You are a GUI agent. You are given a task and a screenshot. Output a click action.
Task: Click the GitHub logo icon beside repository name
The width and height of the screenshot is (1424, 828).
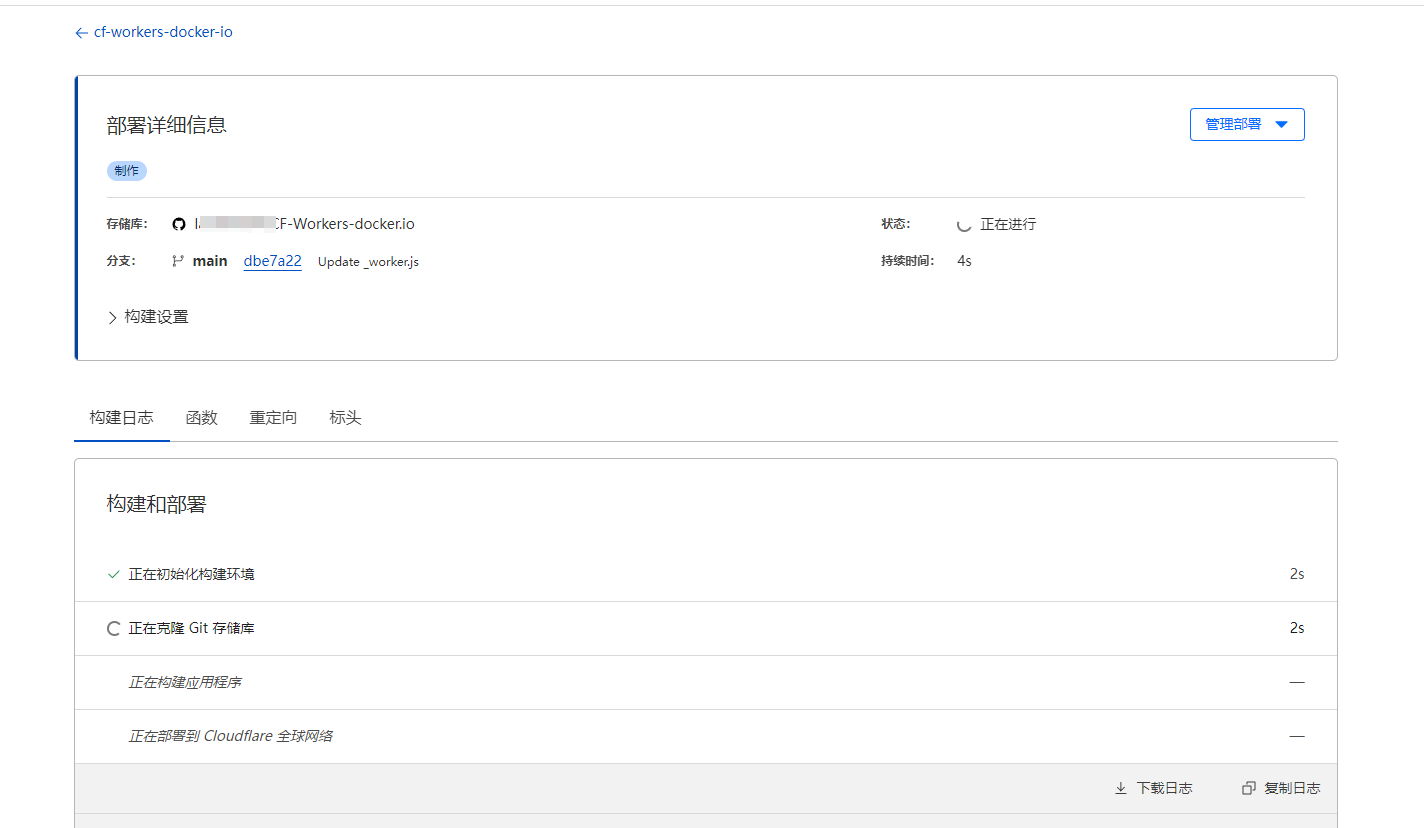(179, 224)
